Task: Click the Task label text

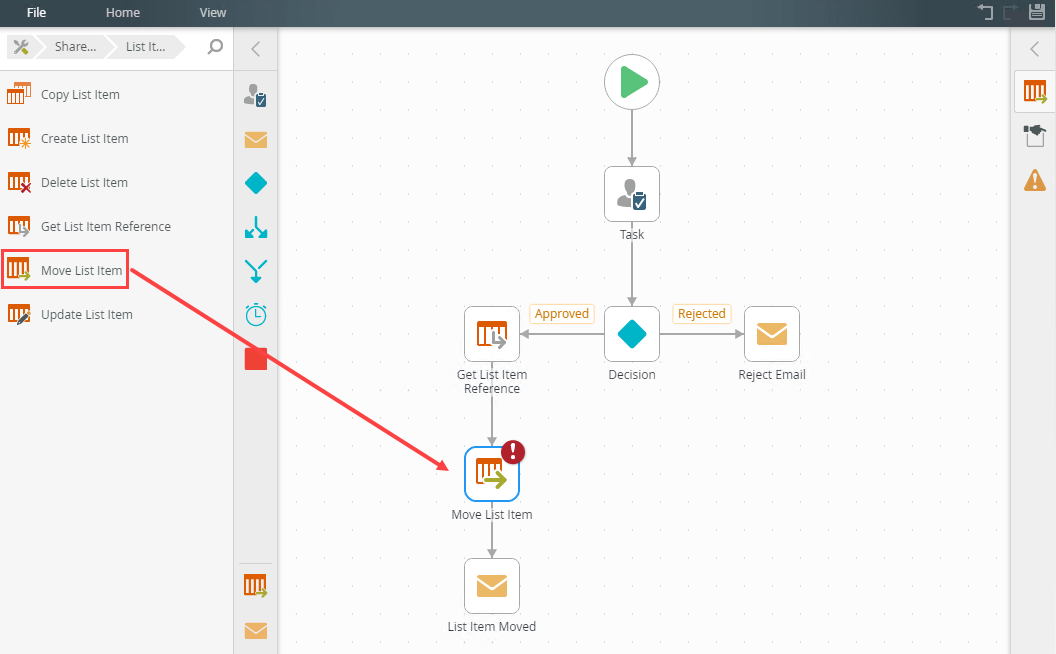Action: click(632, 234)
